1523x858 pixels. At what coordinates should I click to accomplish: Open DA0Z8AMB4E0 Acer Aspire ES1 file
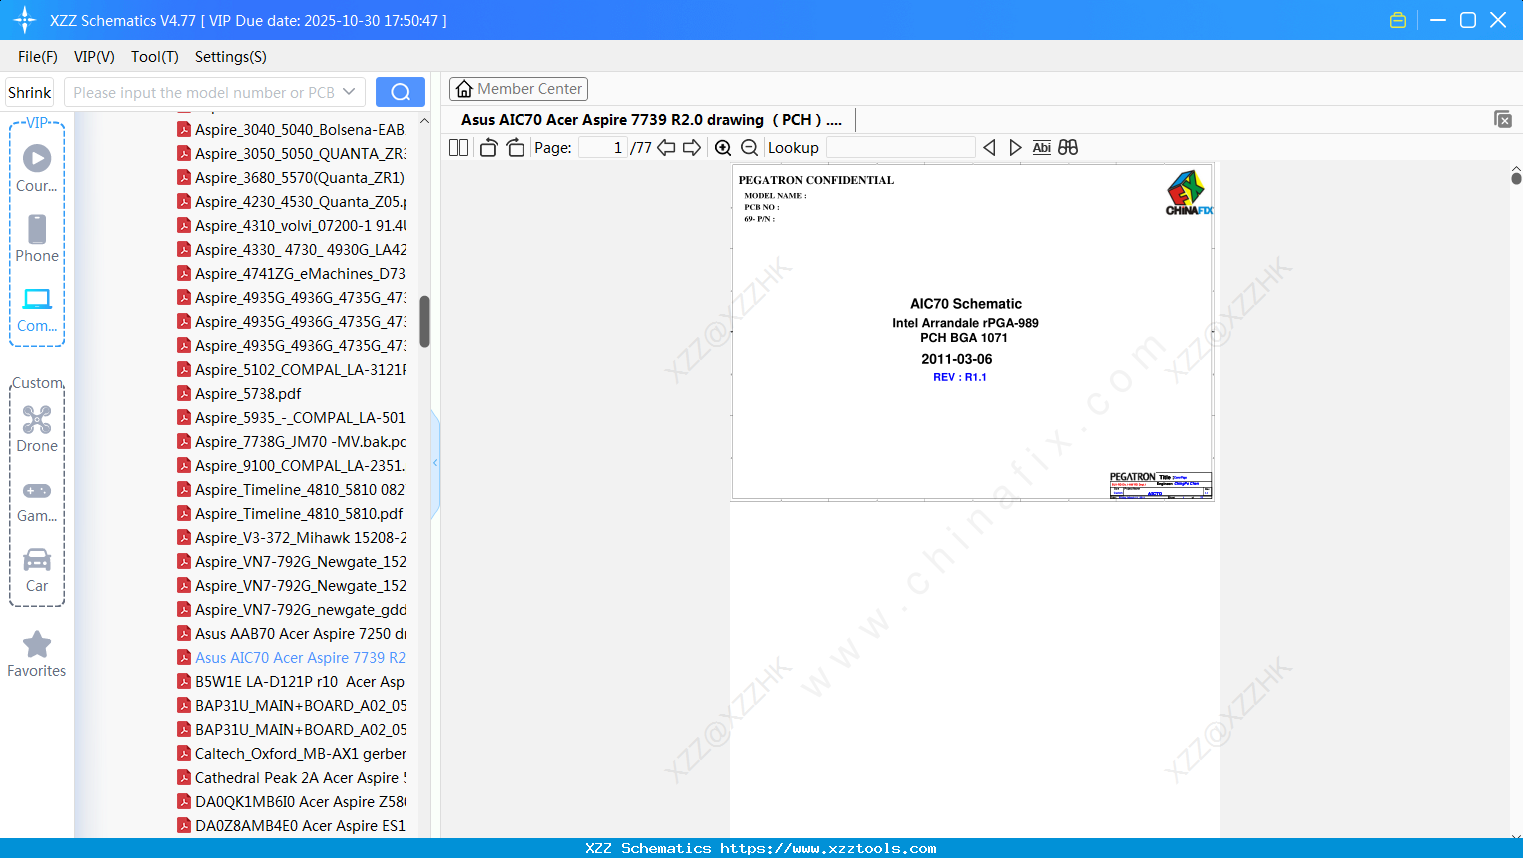[292, 825]
